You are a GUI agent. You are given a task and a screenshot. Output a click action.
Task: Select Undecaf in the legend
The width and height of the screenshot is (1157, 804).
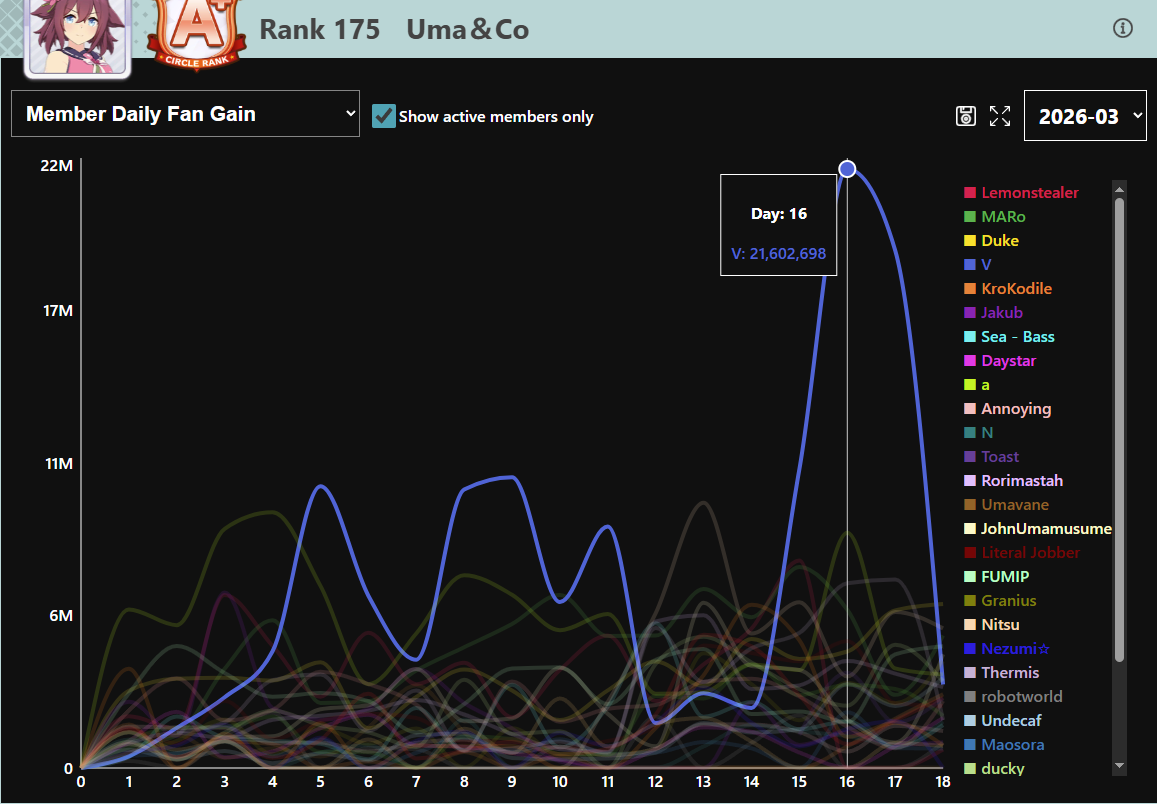(x=1003, y=721)
